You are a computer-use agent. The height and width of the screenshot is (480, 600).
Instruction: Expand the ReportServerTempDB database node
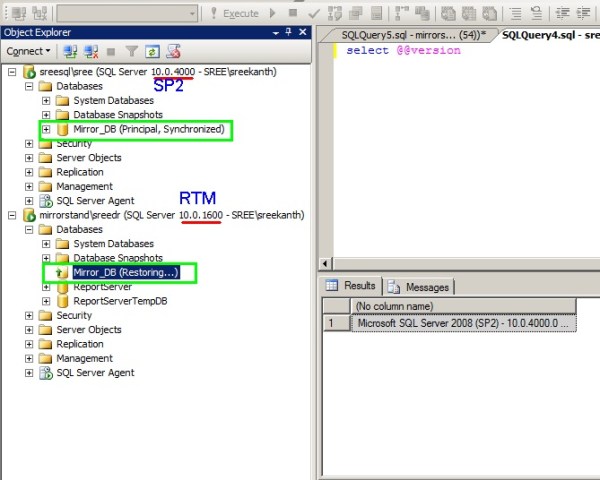[46, 301]
